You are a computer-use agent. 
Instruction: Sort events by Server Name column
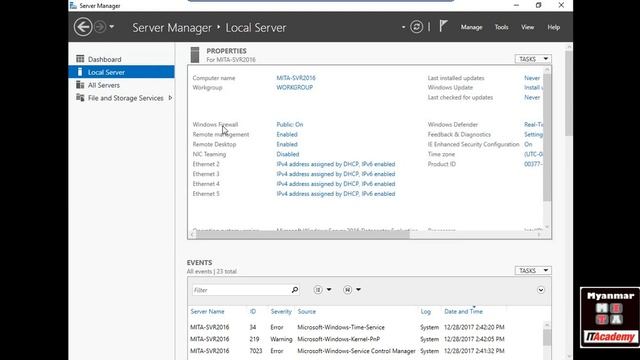click(x=207, y=311)
